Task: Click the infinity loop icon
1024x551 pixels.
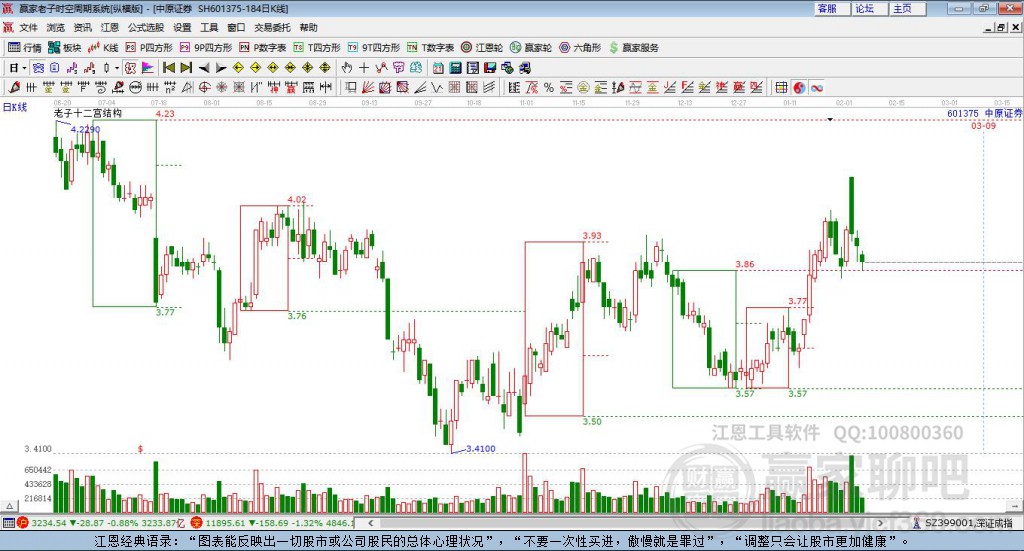Action: [x=817, y=87]
